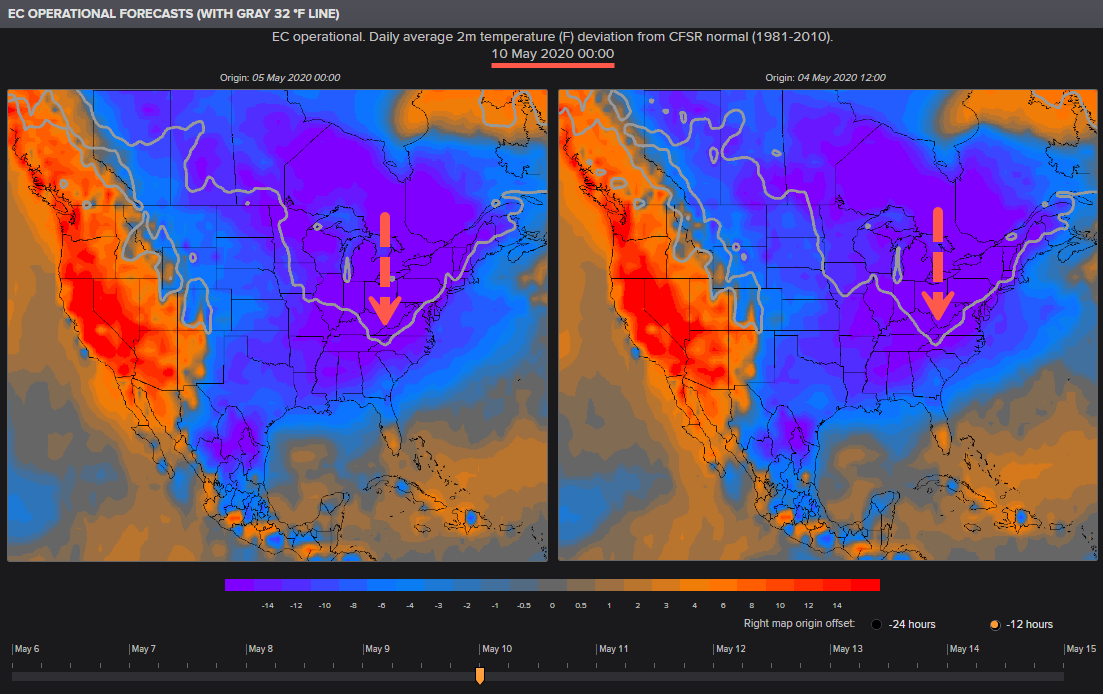Click the left map origin label 05 May 2020
Image resolution: width=1103 pixels, height=694 pixels.
point(280,78)
